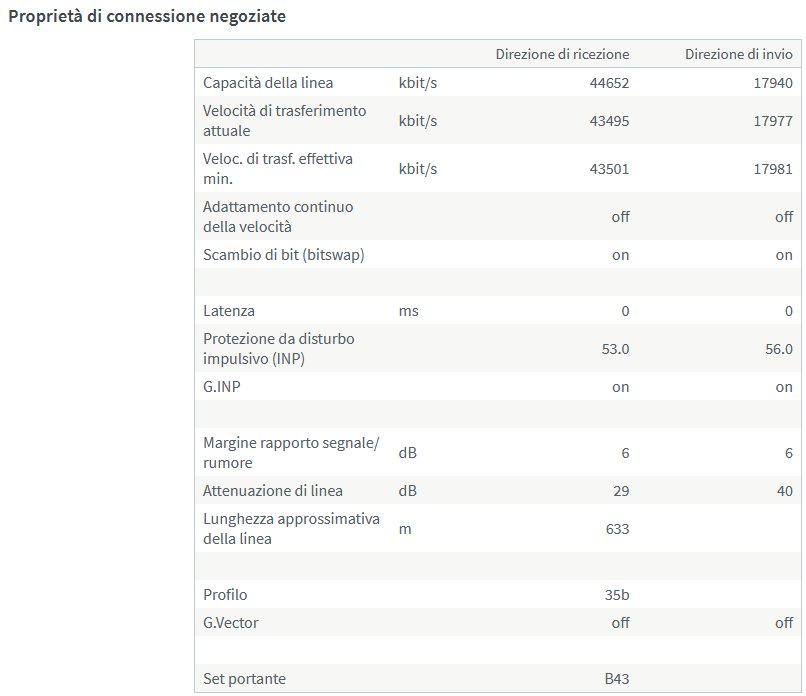The width and height of the screenshot is (806, 696).
Task: Click the current transfer rate value 43495
Action: (x=610, y=121)
